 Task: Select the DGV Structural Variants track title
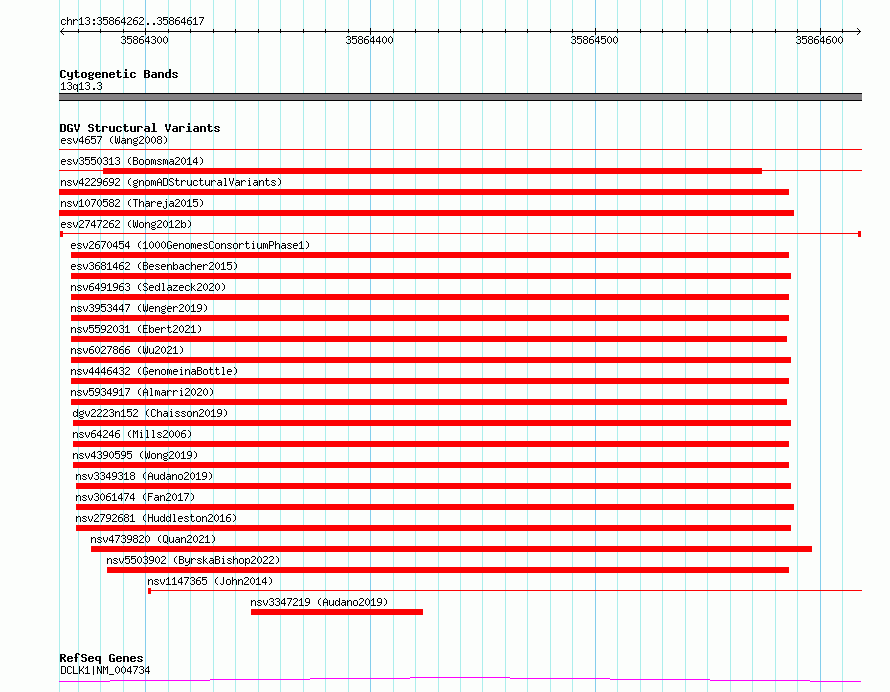tap(140, 128)
